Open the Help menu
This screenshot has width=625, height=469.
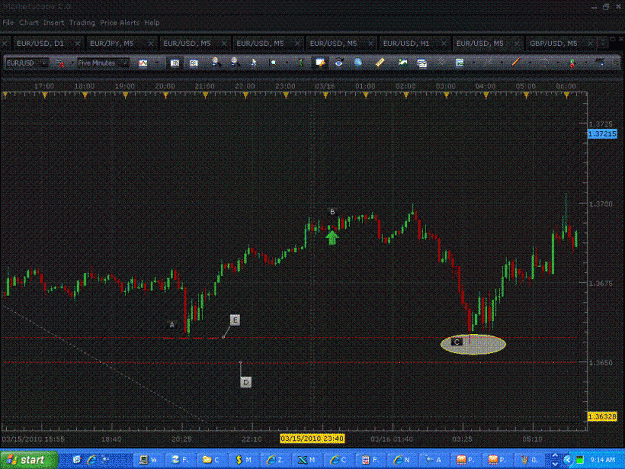[152, 23]
